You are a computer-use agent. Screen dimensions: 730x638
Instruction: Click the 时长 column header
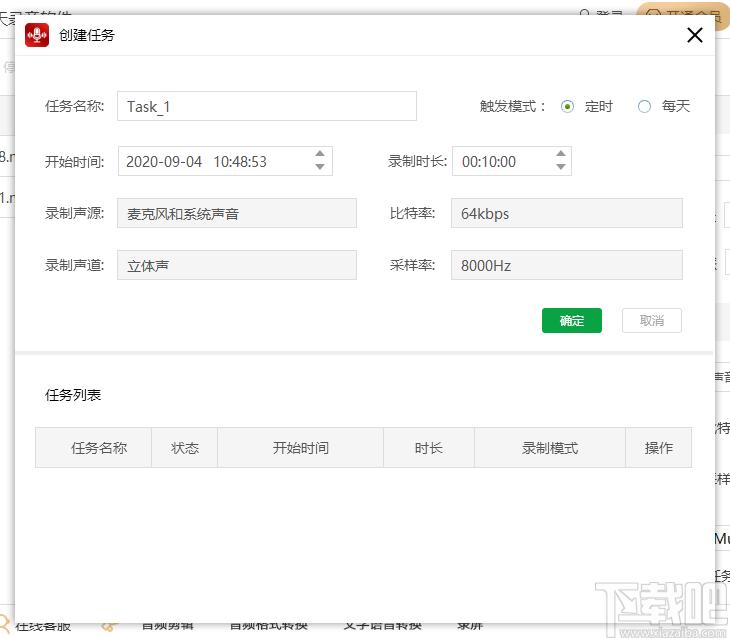click(429, 448)
